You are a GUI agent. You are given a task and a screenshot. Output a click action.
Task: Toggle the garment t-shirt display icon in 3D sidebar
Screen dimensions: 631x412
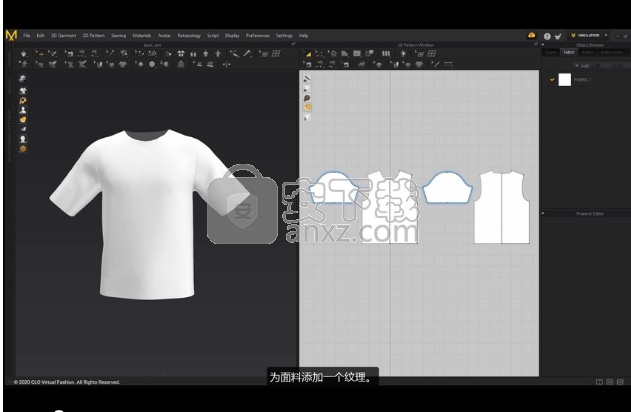(x=23, y=91)
